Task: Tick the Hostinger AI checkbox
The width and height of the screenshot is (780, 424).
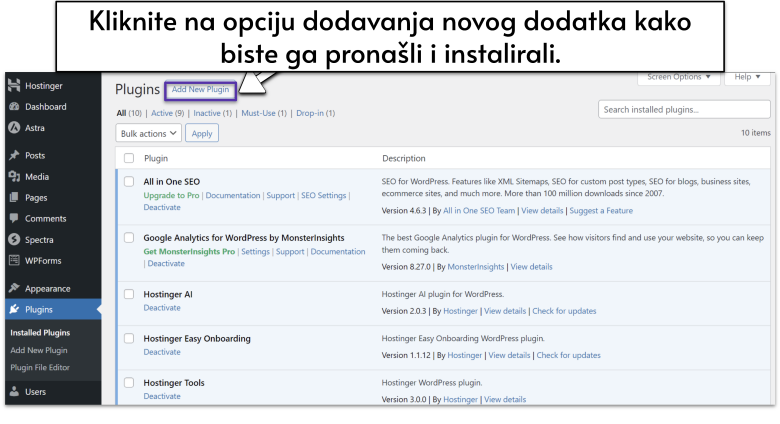Action: click(x=129, y=294)
